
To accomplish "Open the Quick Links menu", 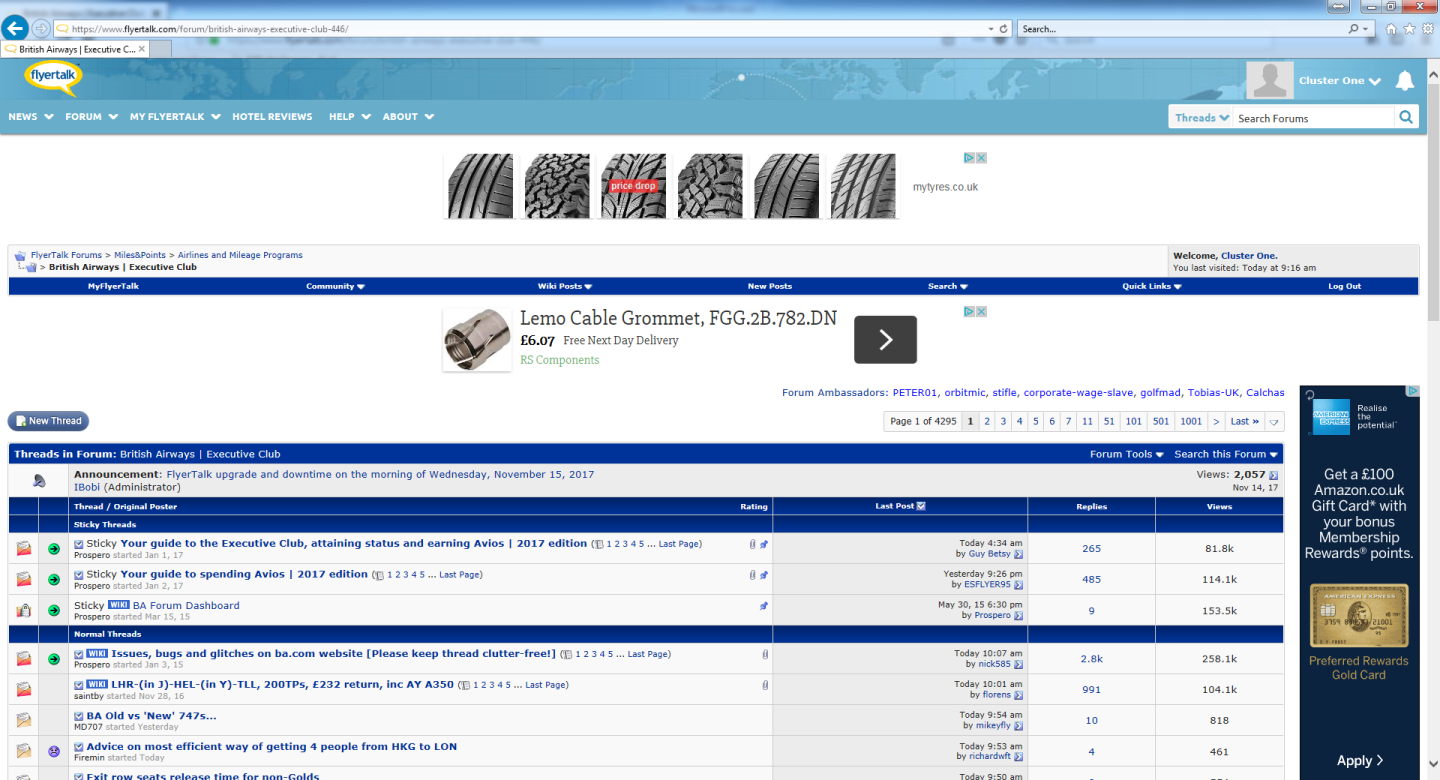I will 1152,286.
